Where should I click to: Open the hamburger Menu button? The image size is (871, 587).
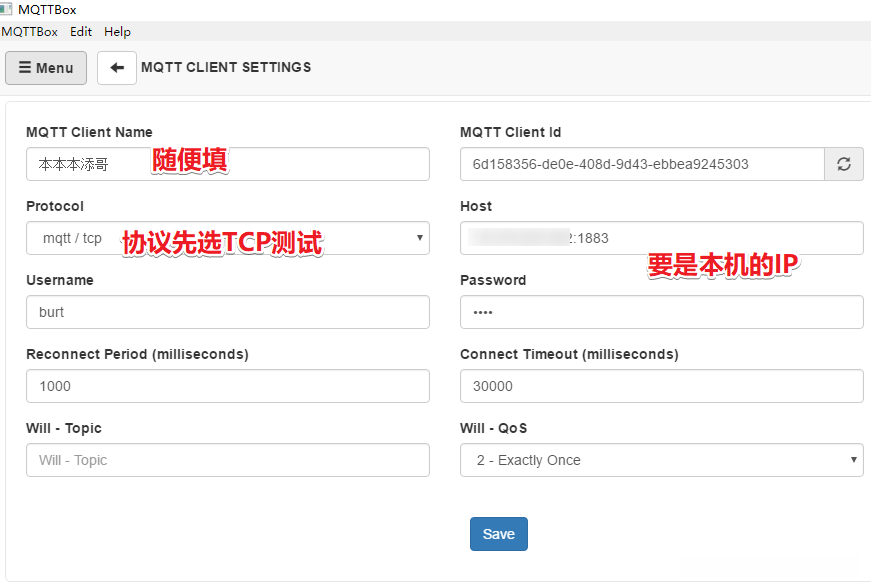click(46, 68)
